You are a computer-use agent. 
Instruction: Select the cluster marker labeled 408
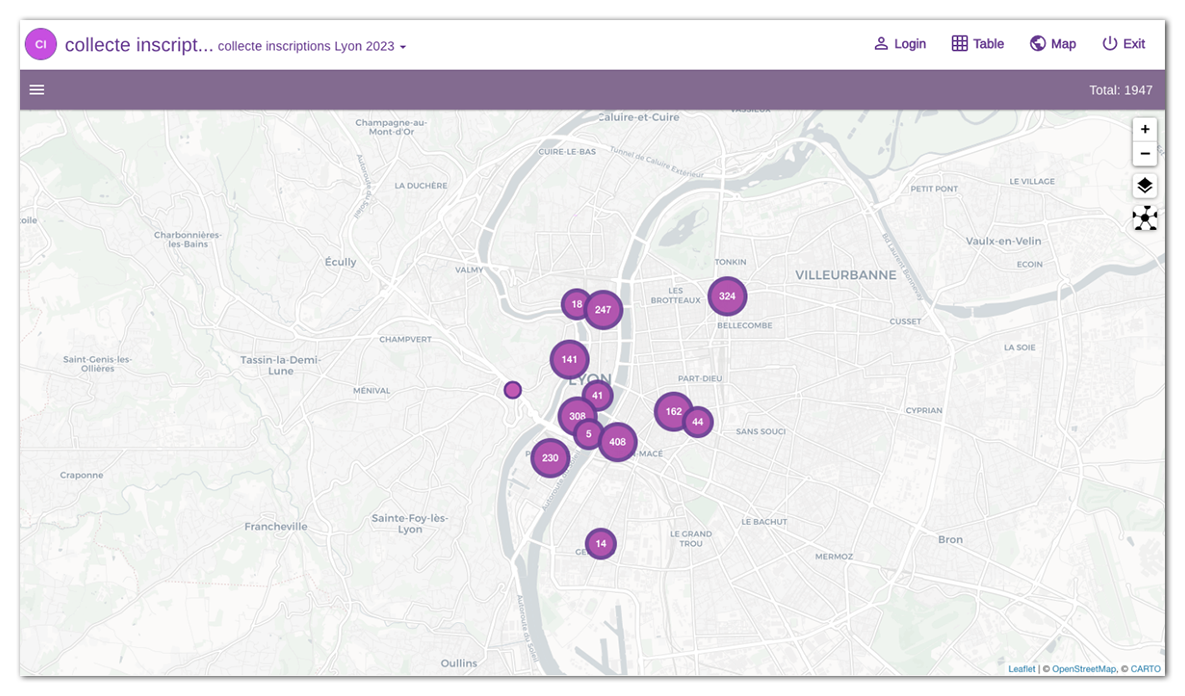click(617, 441)
